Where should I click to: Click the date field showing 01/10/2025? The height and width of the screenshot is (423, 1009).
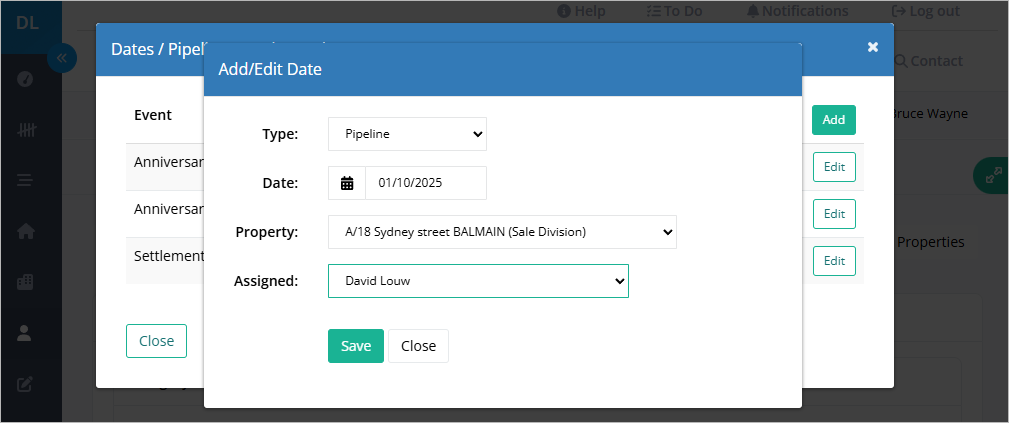coord(426,183)
